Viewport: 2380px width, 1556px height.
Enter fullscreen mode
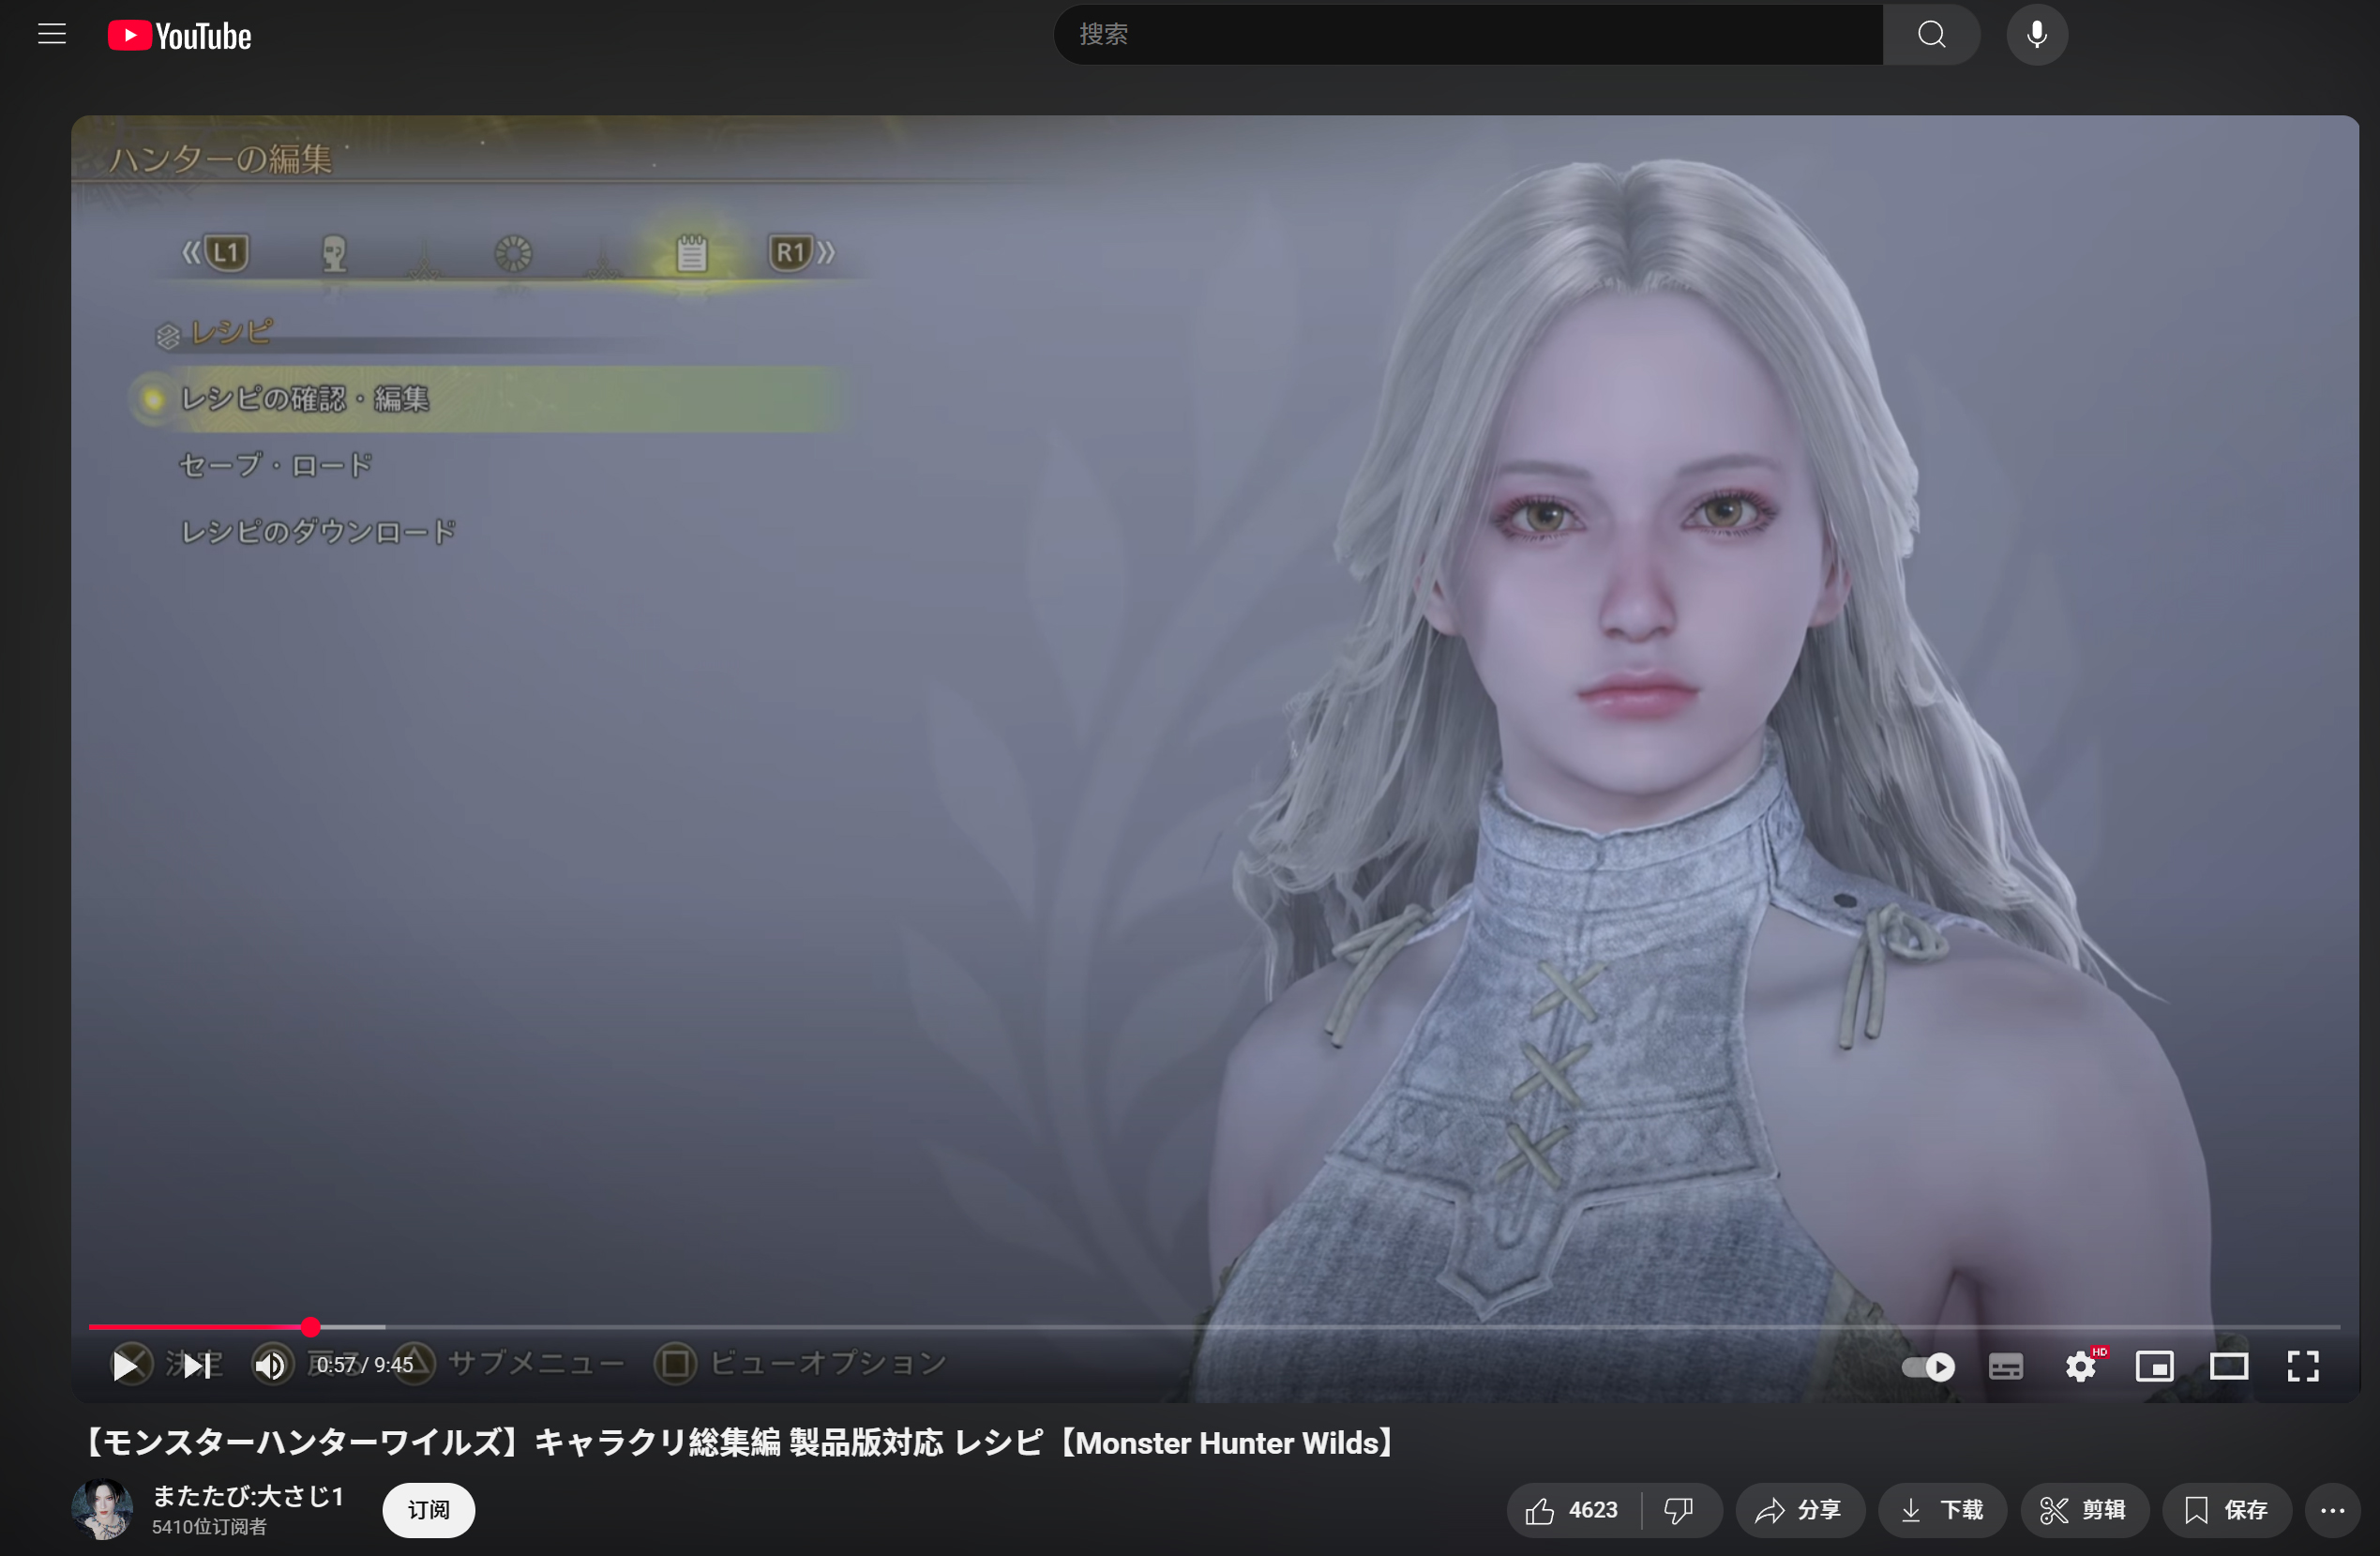[2303, 1367]
